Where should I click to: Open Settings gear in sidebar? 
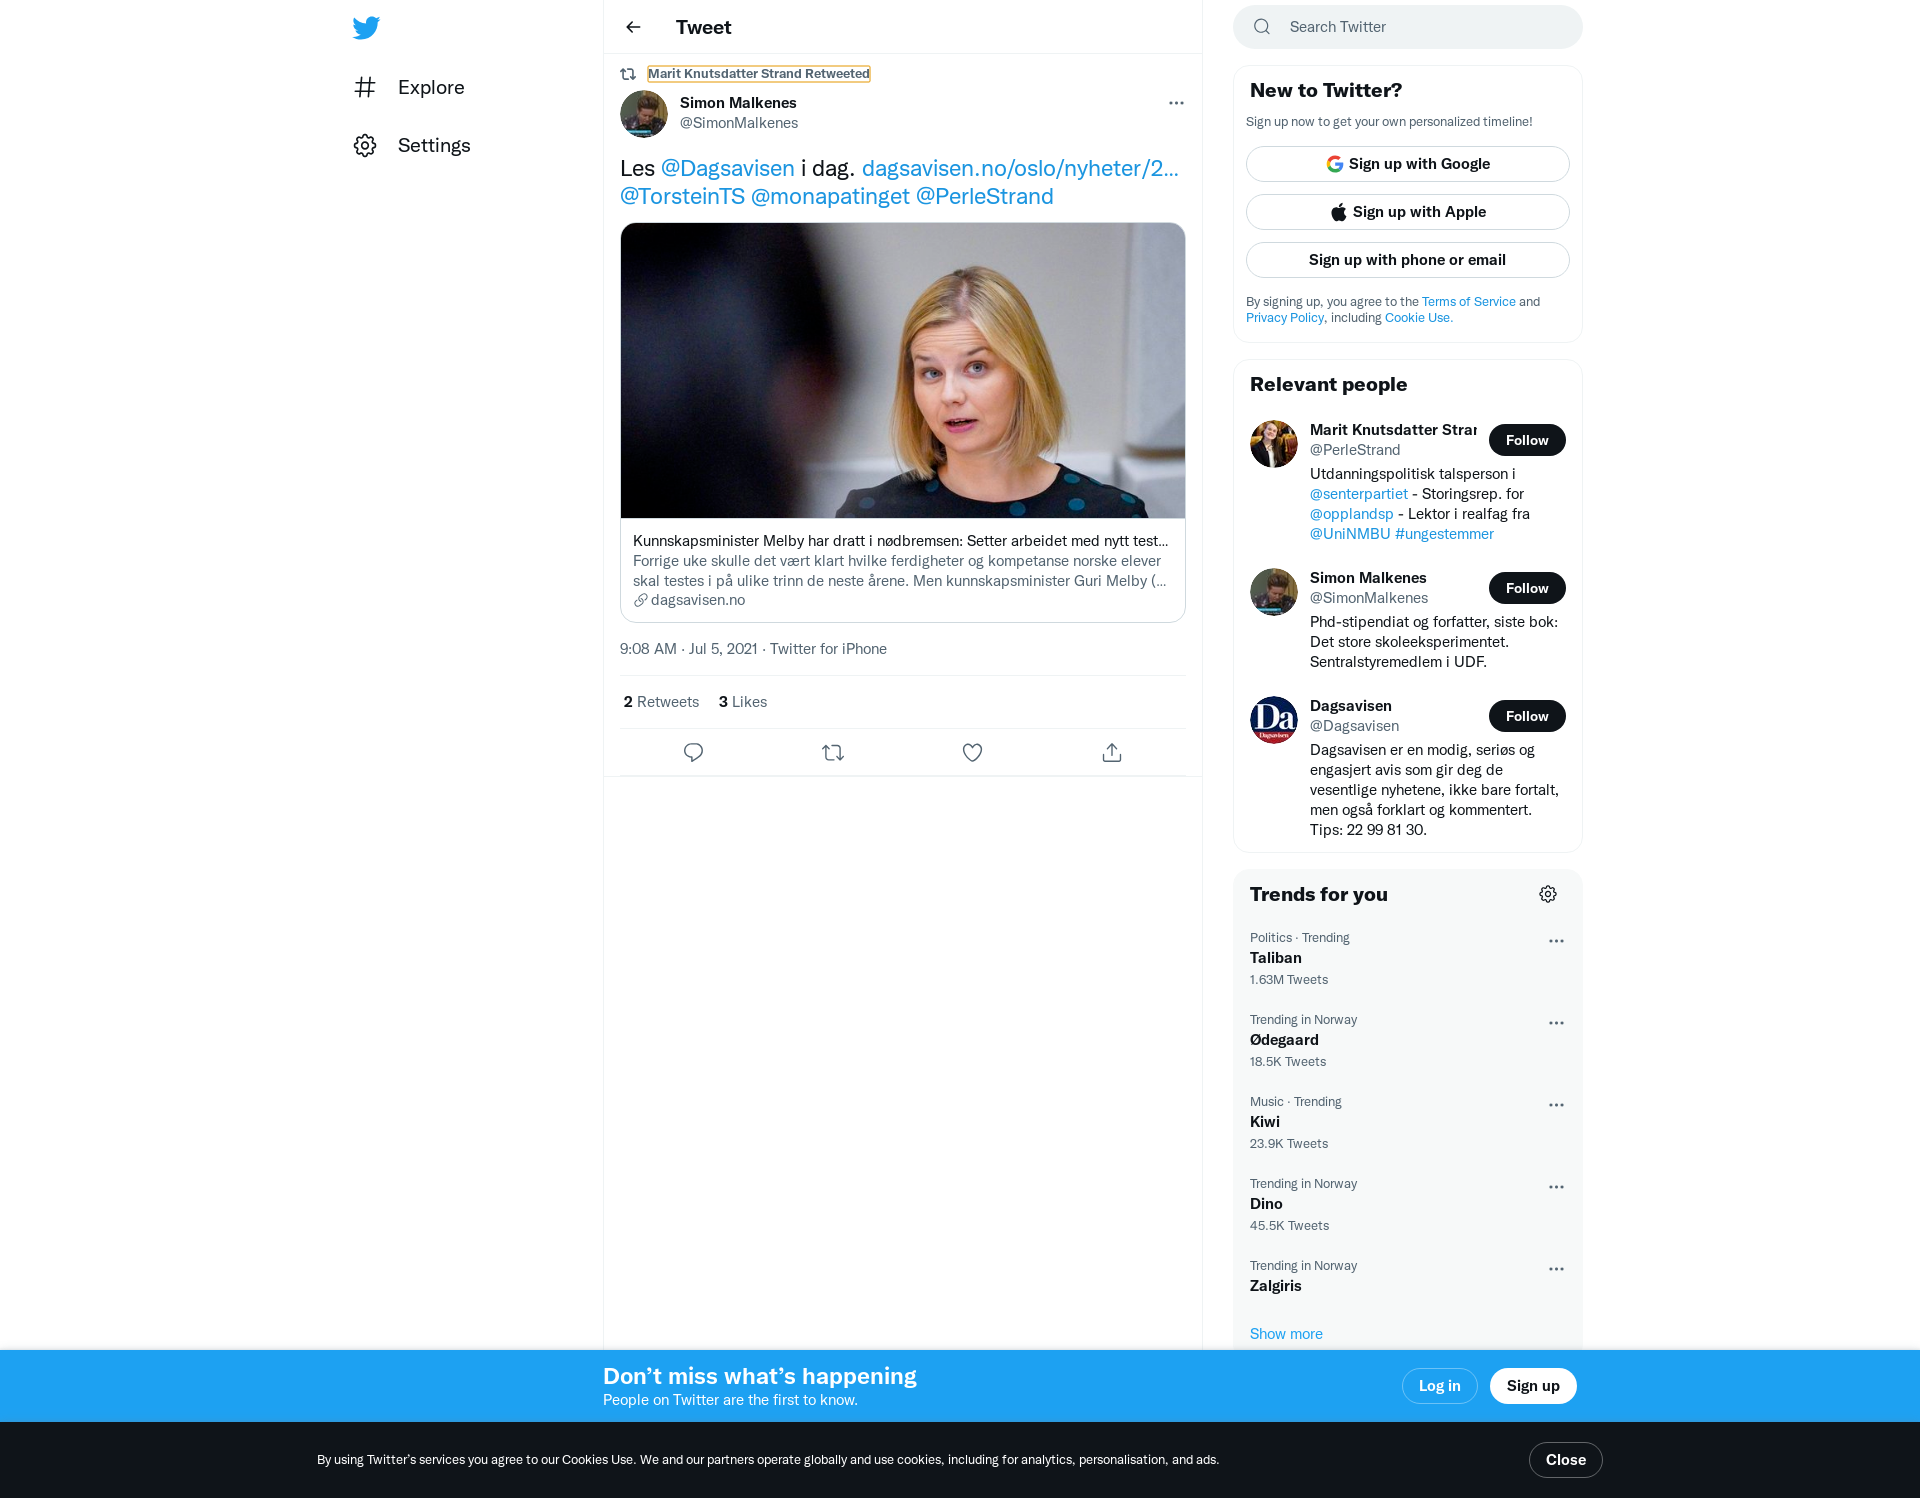(365, 145)
